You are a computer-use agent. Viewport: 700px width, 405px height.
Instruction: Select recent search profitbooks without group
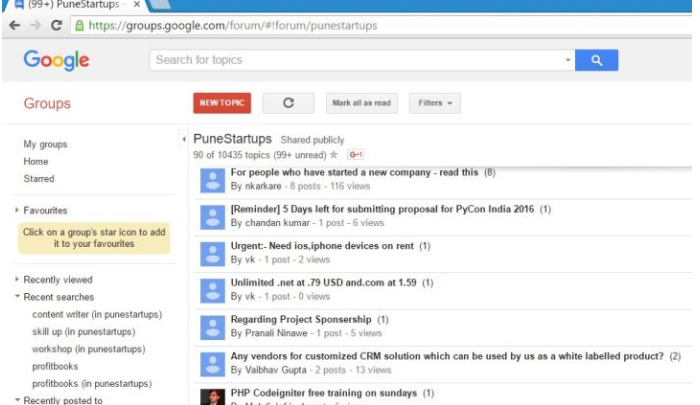coord(55,366)
